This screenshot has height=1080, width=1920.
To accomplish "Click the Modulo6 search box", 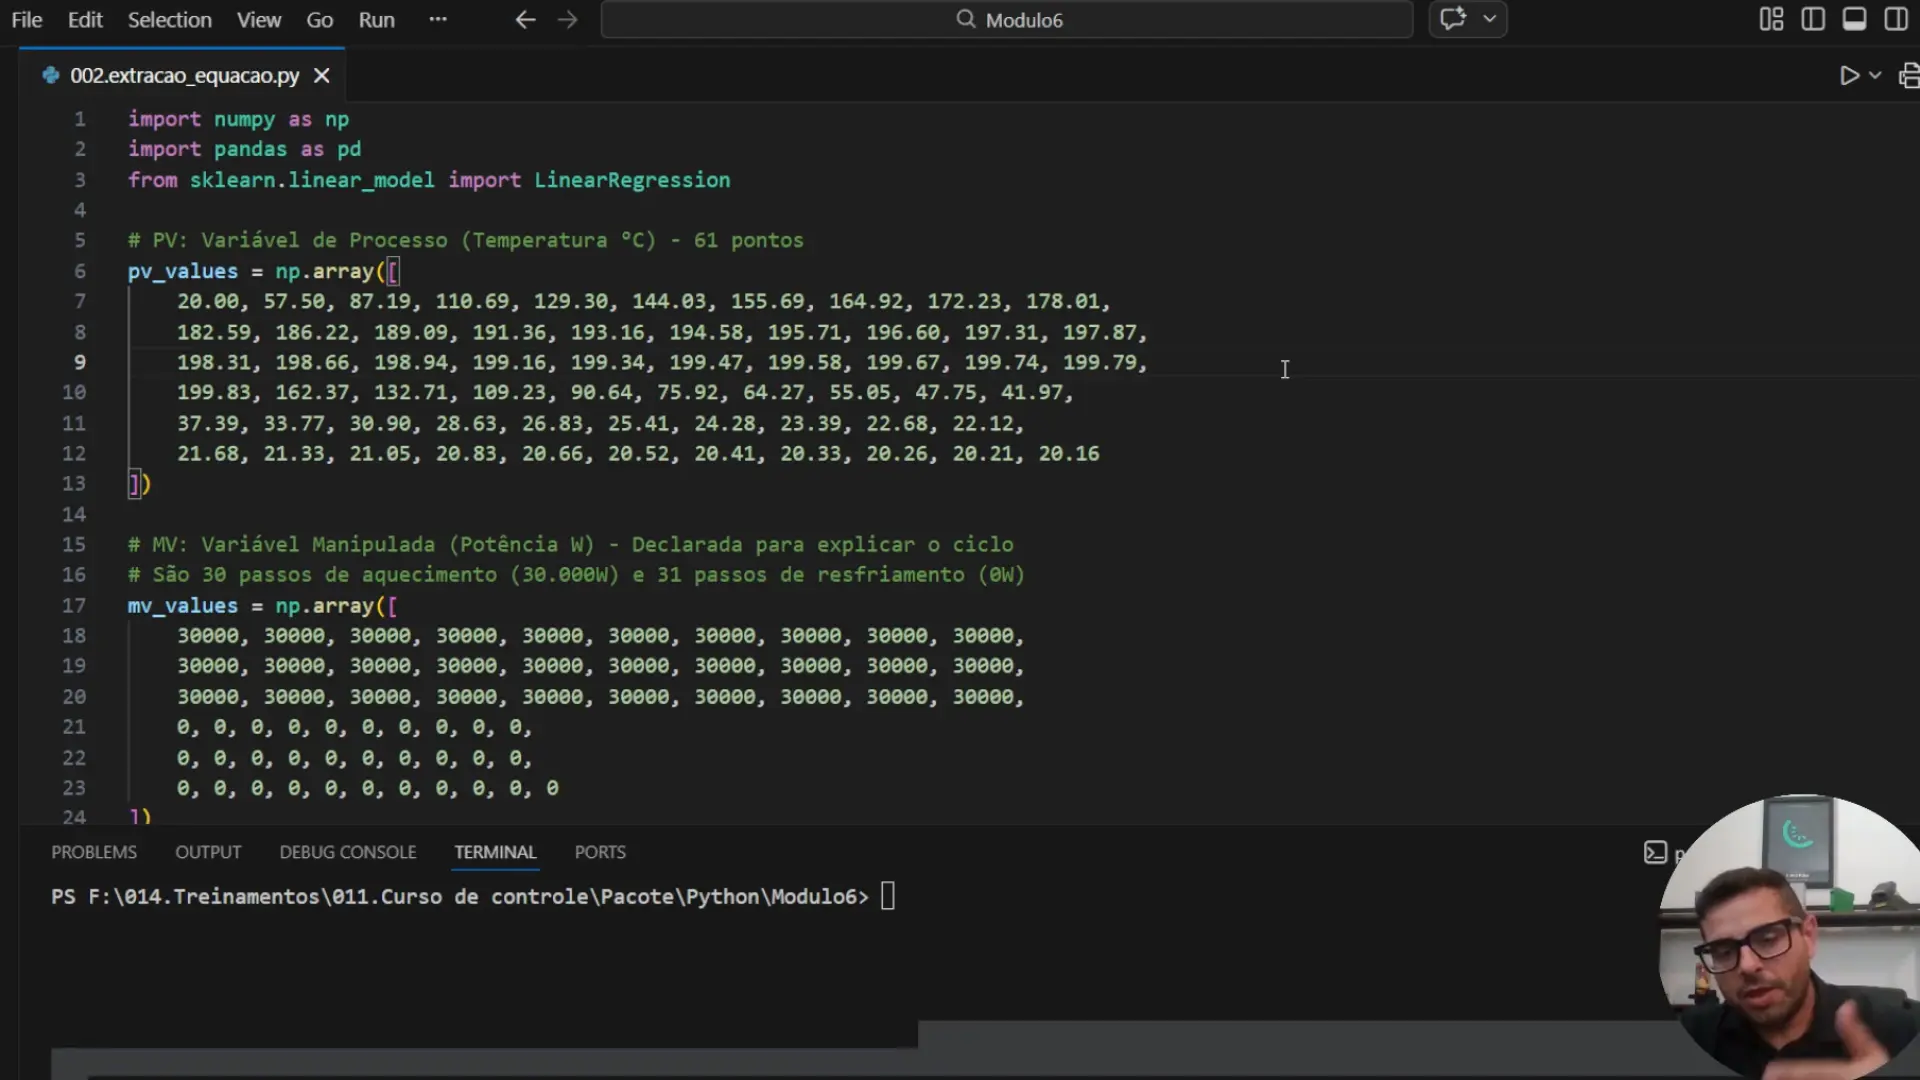I will 1007,20.
